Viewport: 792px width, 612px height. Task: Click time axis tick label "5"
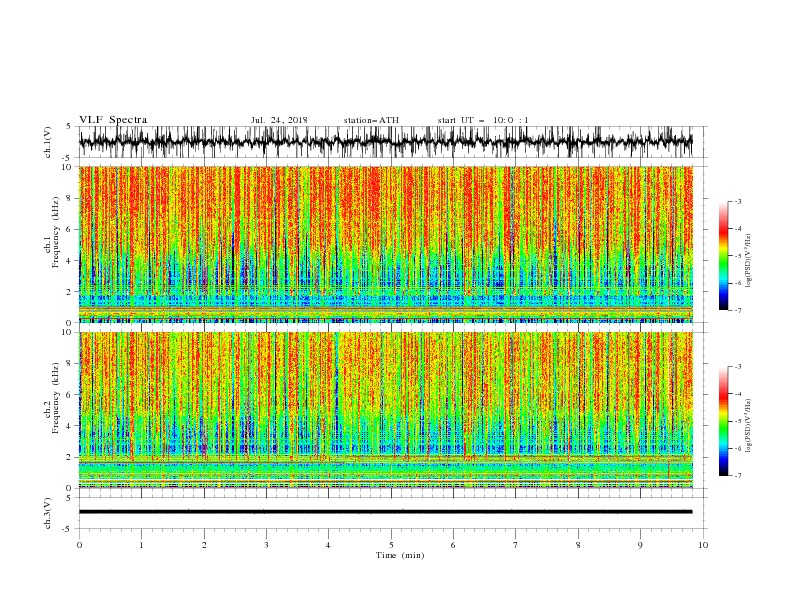coord(391,545)
